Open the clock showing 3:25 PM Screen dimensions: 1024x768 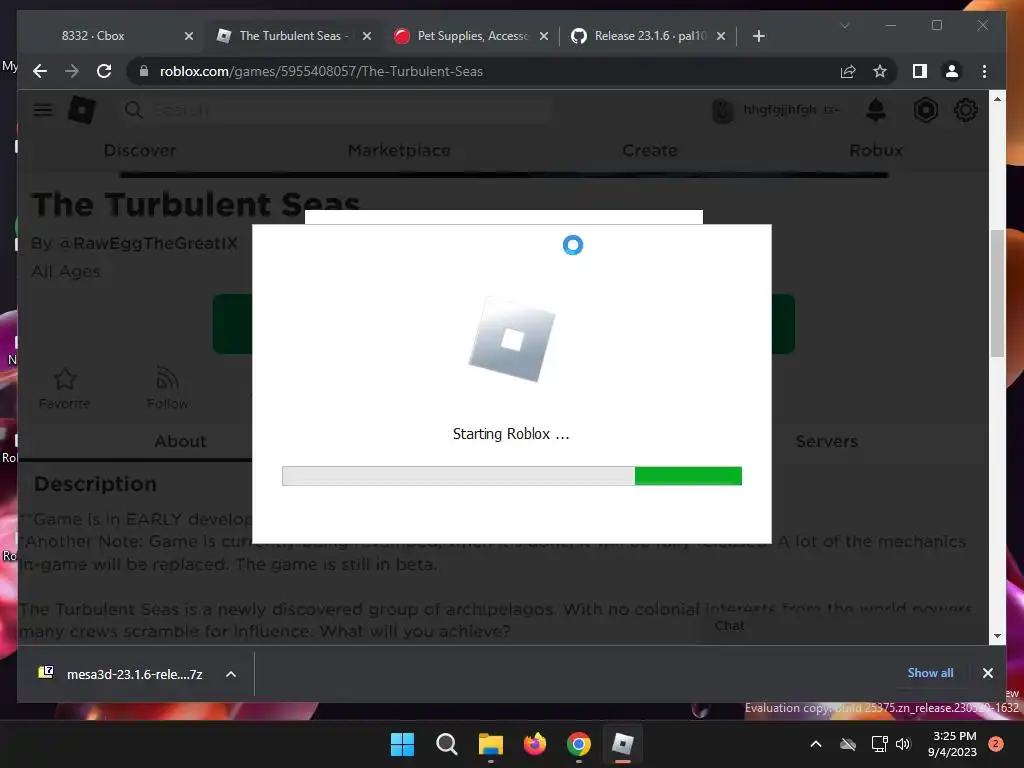coord(953,744)
